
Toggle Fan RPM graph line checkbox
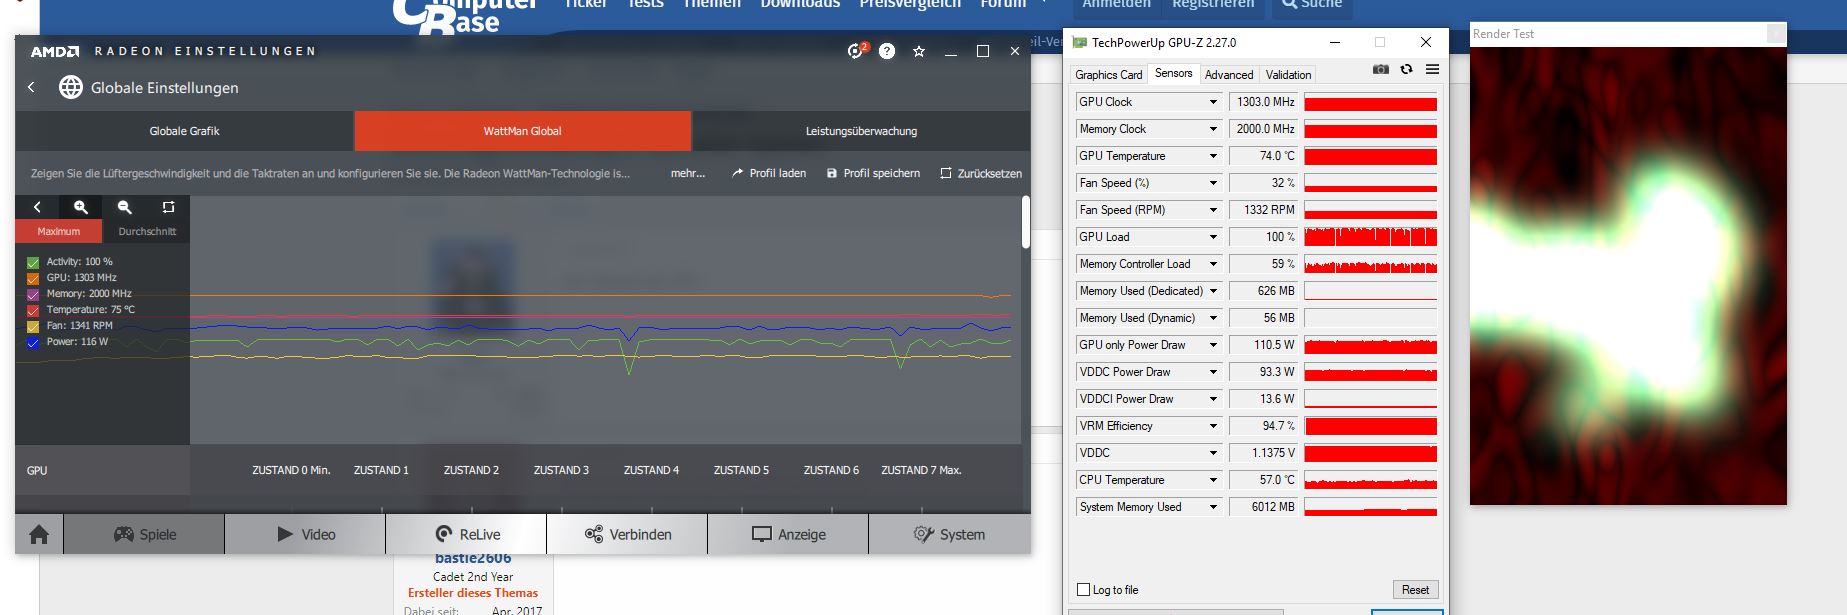point(33,326)
